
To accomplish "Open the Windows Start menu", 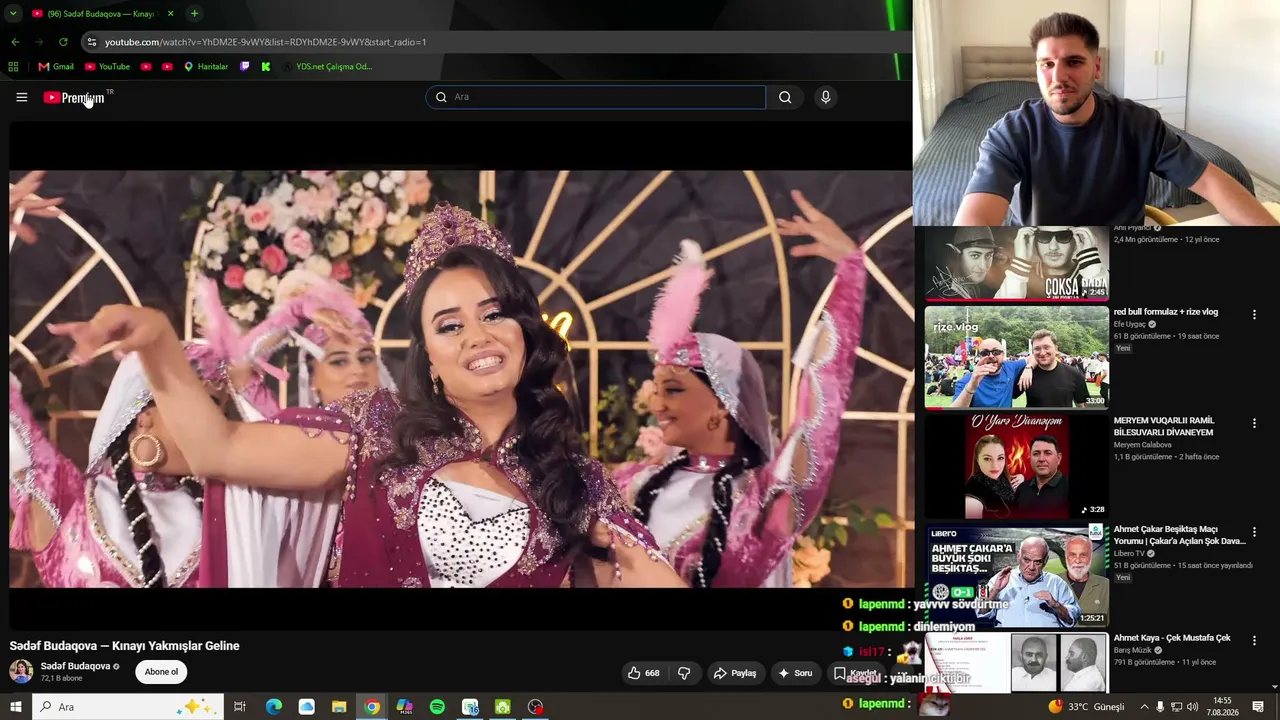I will point(15,707).
